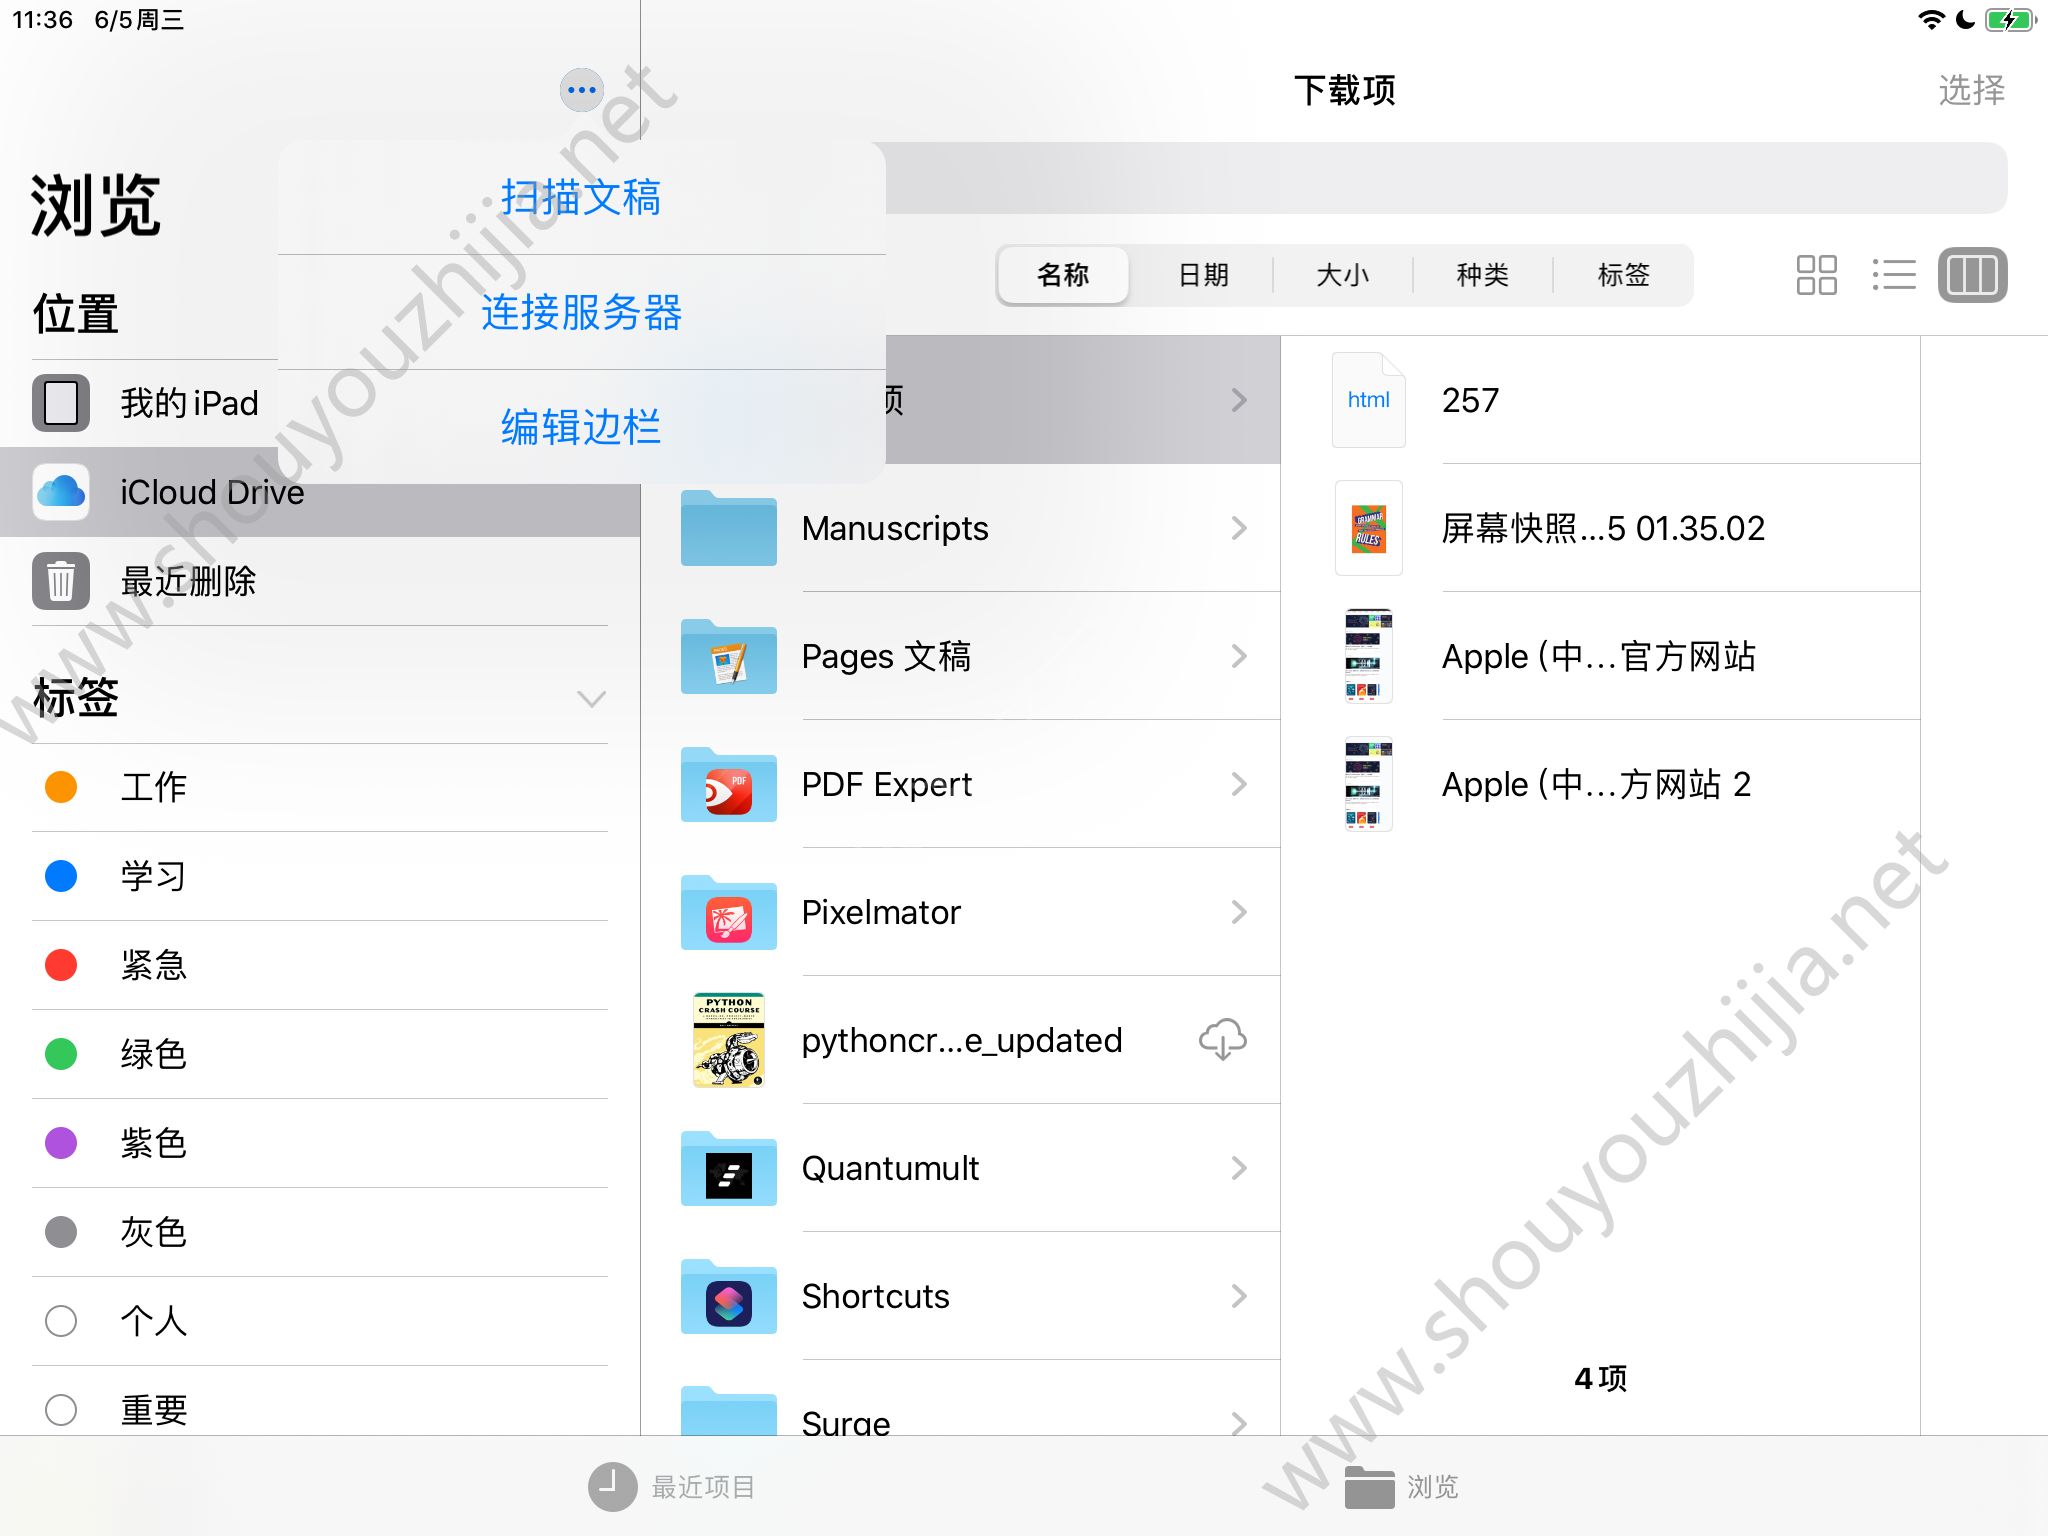This screenshot has width=2048, height=1536.
Task: Sort by 种类 tab
Action: coord(1483,275)
